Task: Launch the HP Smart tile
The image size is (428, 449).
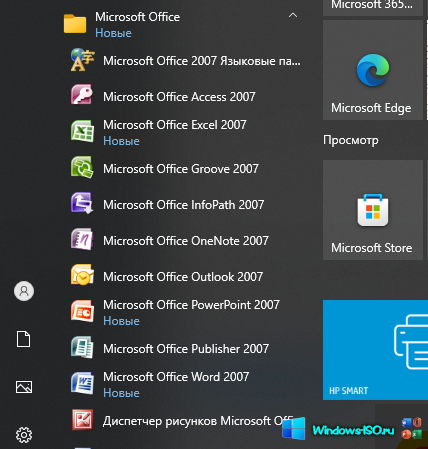Action: [375, 350]
